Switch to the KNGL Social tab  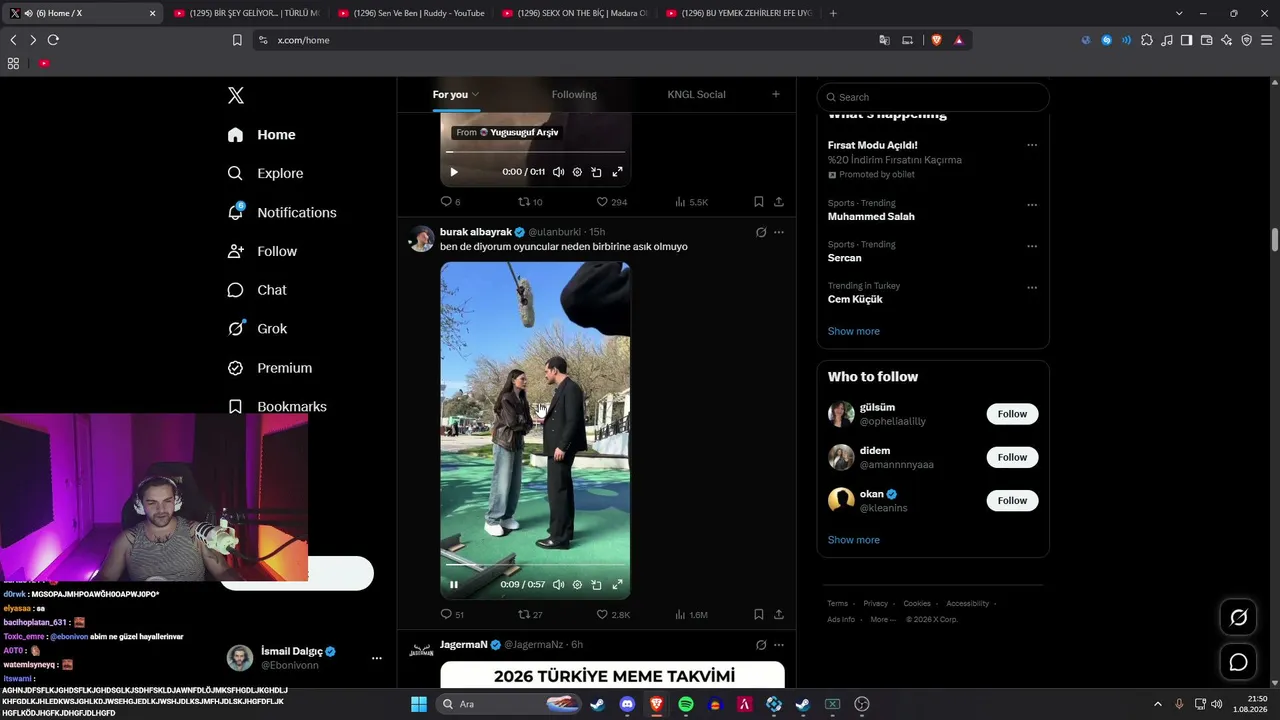[x=697, y=95]
